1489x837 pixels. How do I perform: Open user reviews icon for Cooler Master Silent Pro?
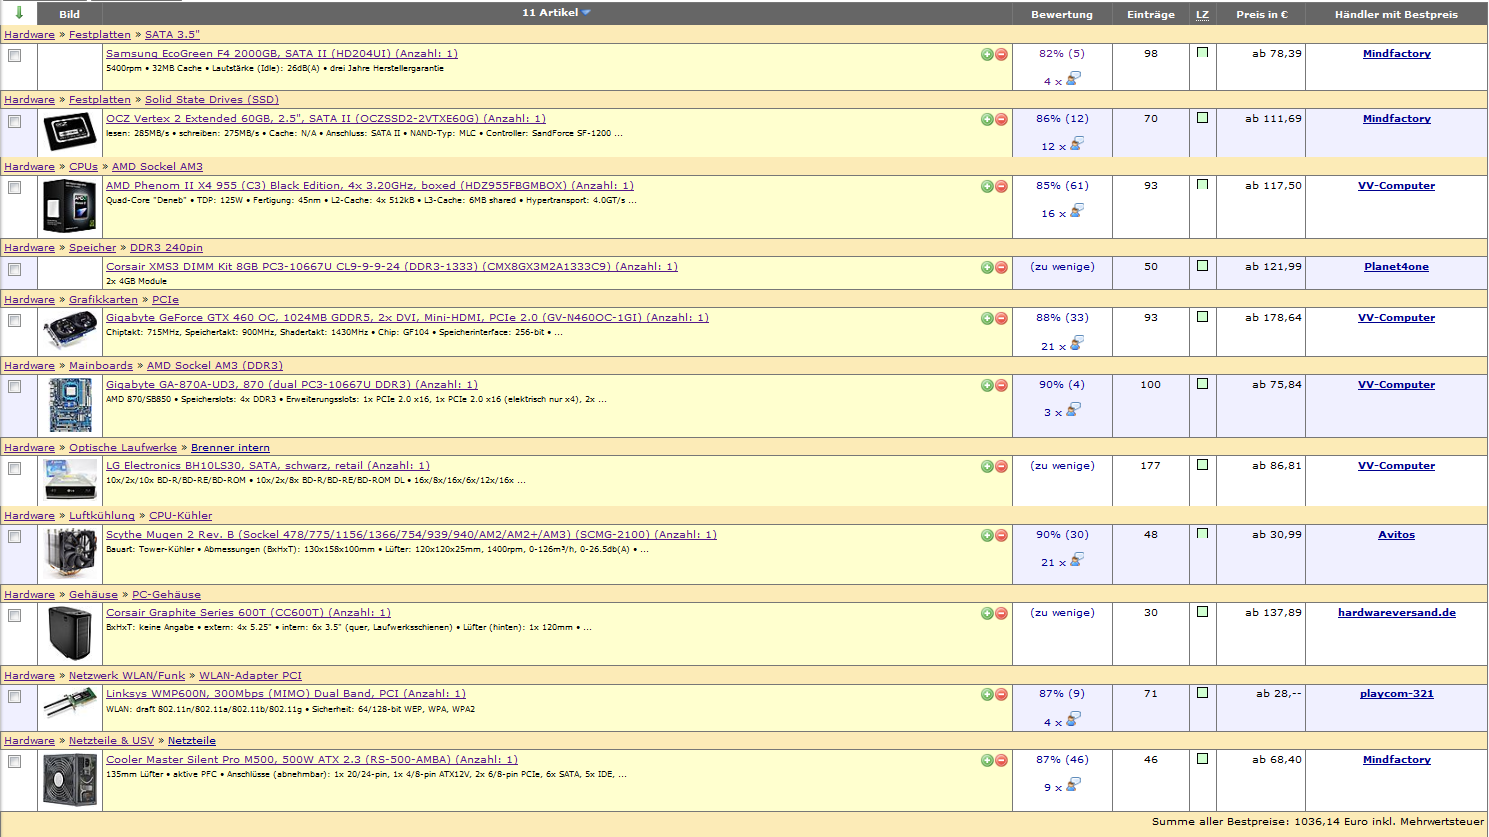click(x=1073, y=784)
